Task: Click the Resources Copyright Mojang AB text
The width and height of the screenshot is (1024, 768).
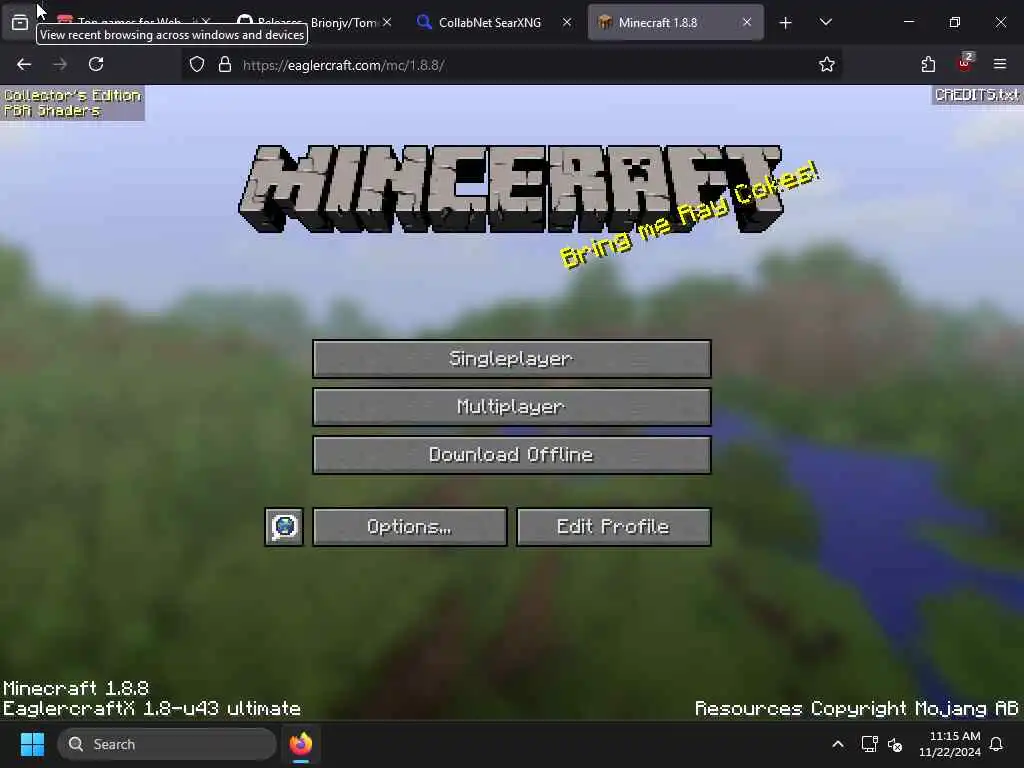Action: [x=857, y=709]
